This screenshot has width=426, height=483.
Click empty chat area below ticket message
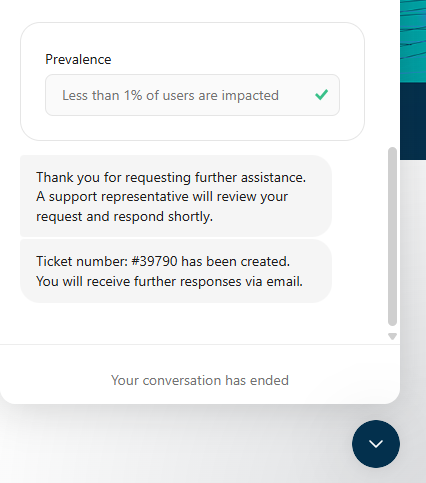click(x=193, y=323)
